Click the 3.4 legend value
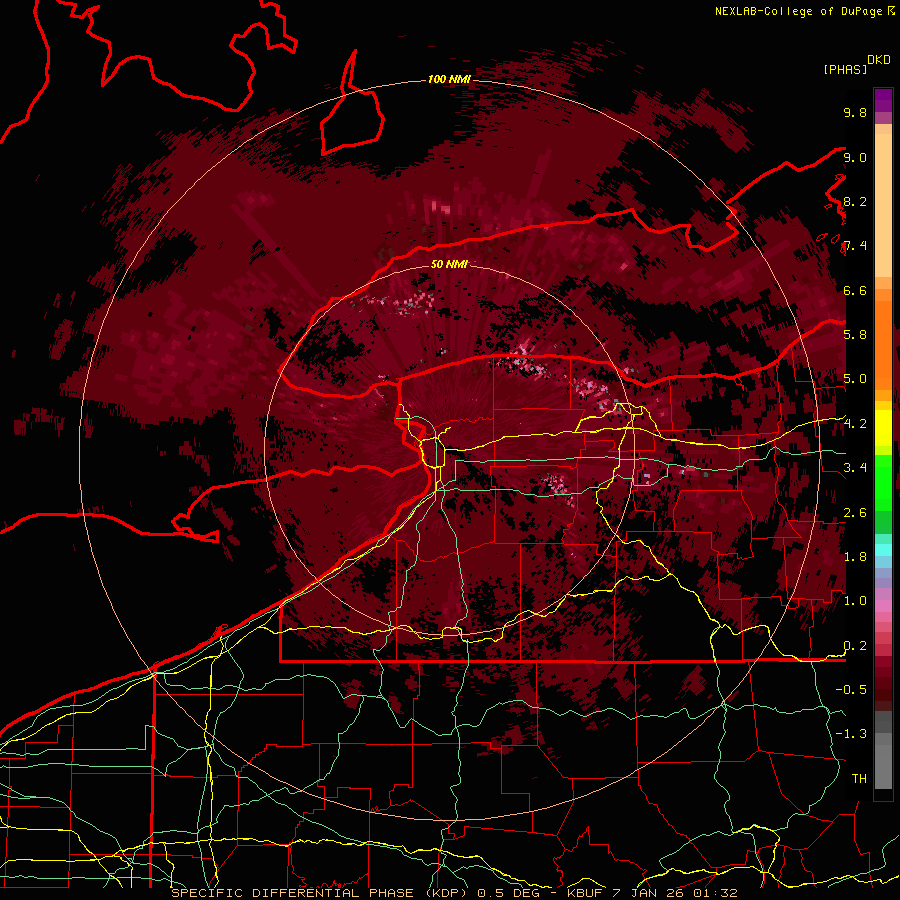900x900 pixels. (855, 468)
